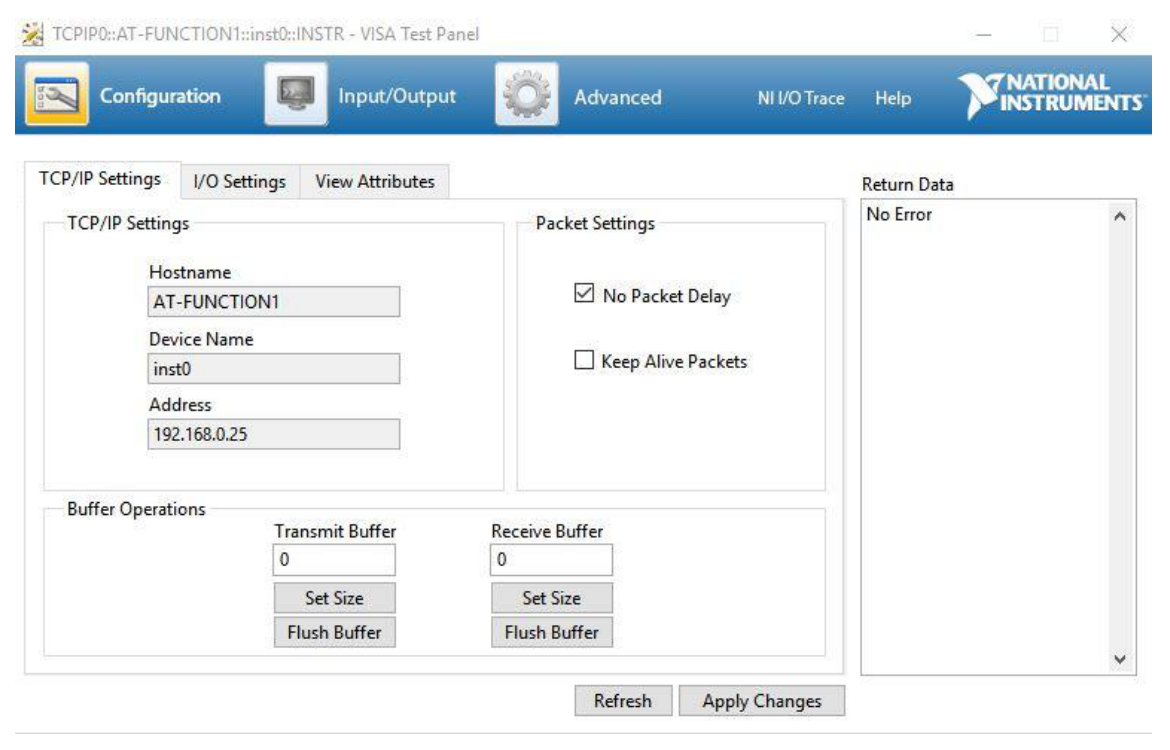
Task: Flush the Transmit Buffer
Action: click(334, 632)
